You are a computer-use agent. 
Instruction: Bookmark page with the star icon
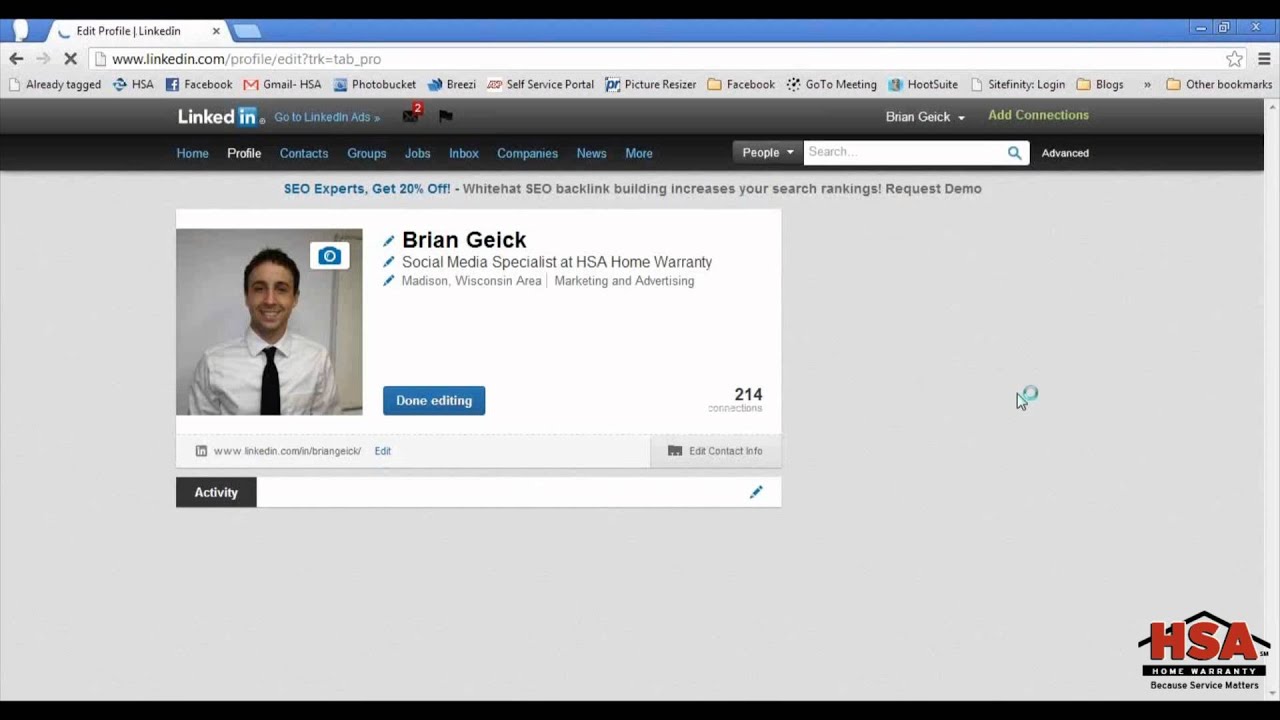coord(1235,59)
